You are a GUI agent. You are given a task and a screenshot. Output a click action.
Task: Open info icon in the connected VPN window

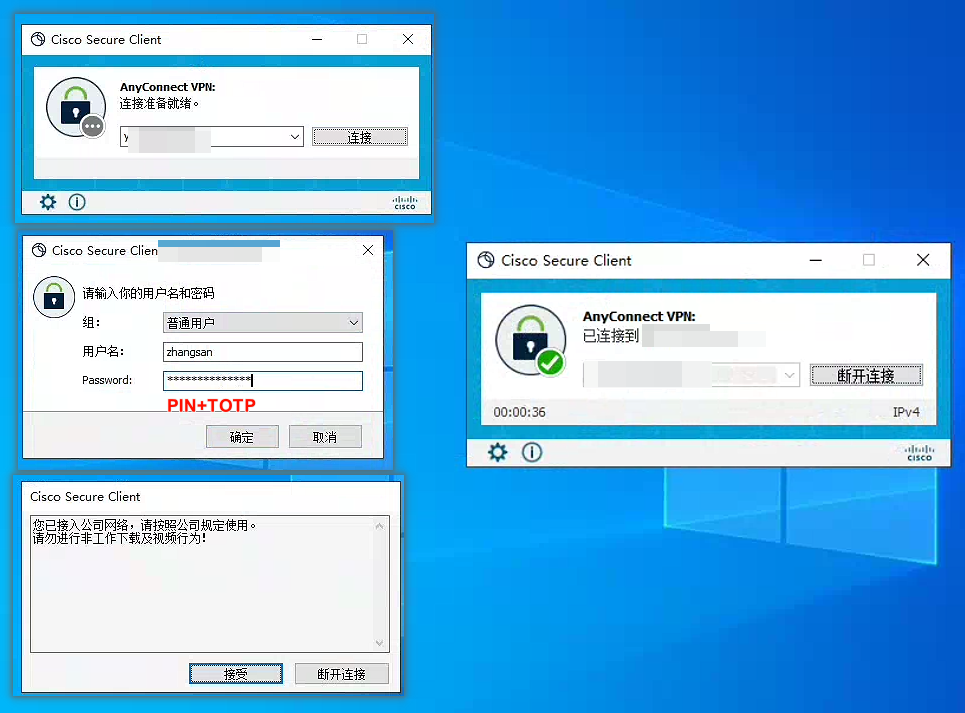532,453
